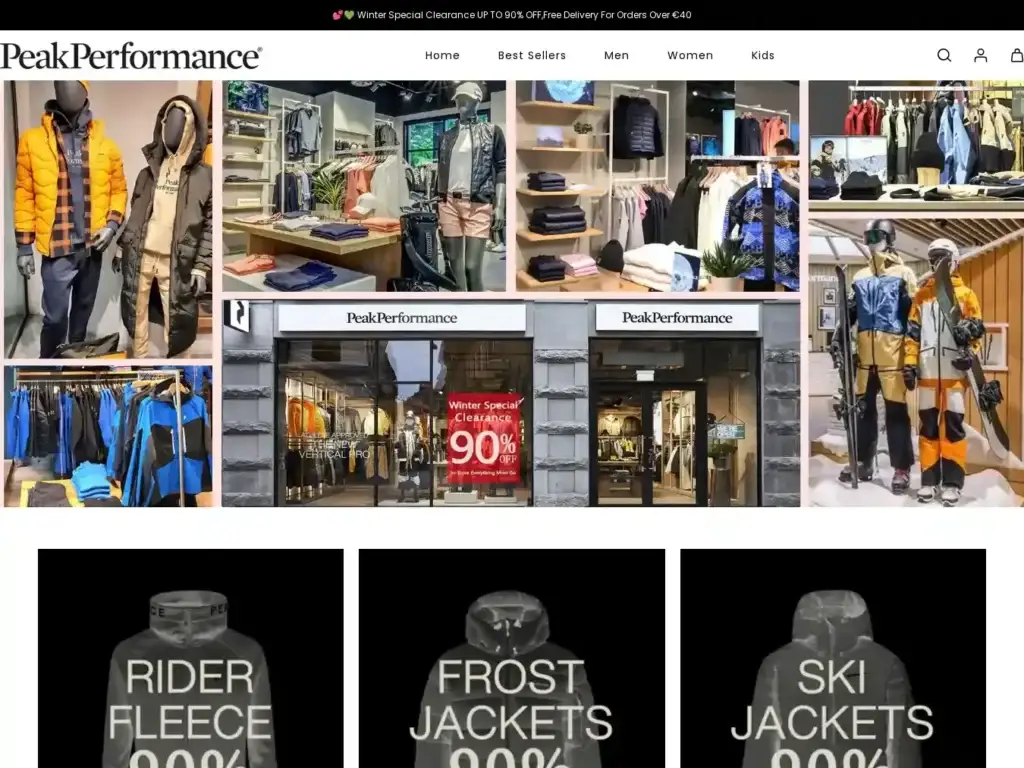Open the shopping bag cart icon
1024x768 pixels.
pos(1016,55)
